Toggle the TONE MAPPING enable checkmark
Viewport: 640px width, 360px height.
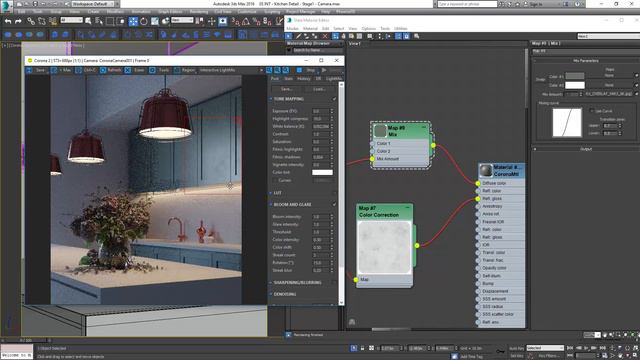pos(334,99)
